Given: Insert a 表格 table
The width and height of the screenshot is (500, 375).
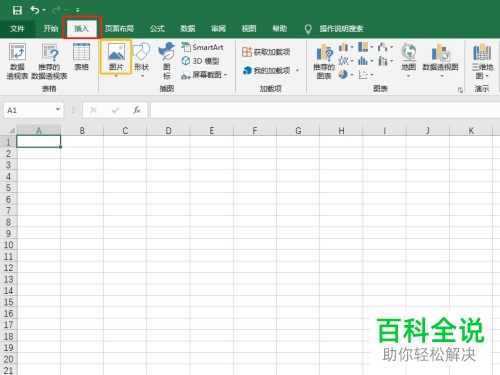Looking at the screenshot, I should click(81, 57).
